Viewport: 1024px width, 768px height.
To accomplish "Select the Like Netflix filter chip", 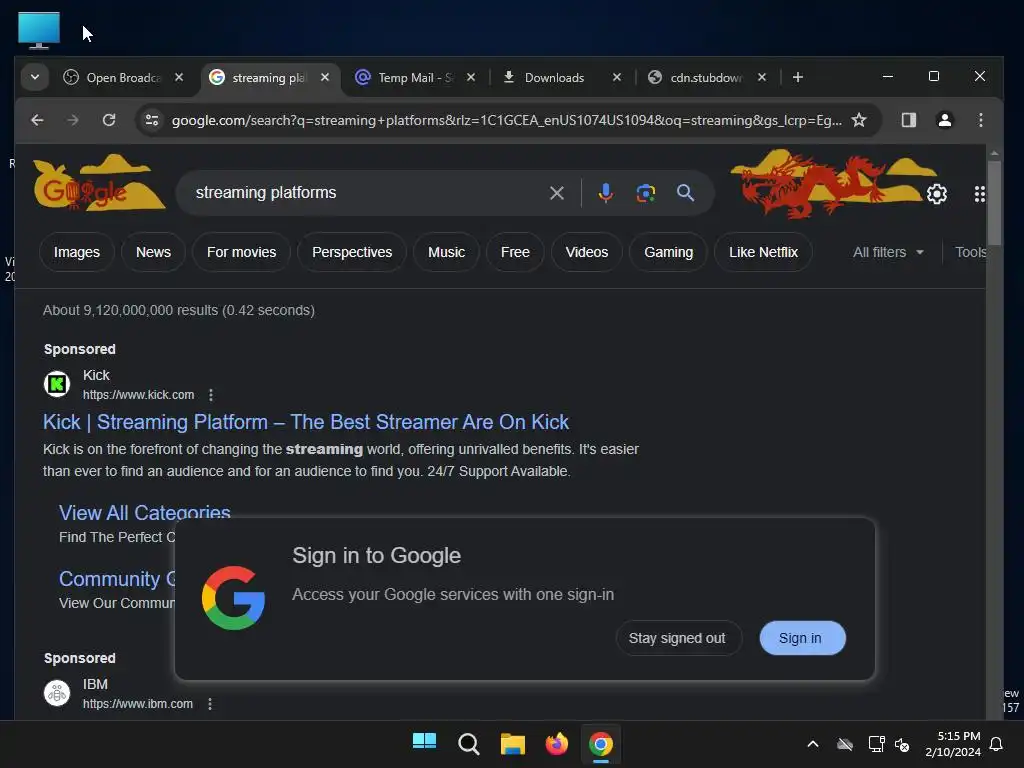I will [x=763, y=252].
